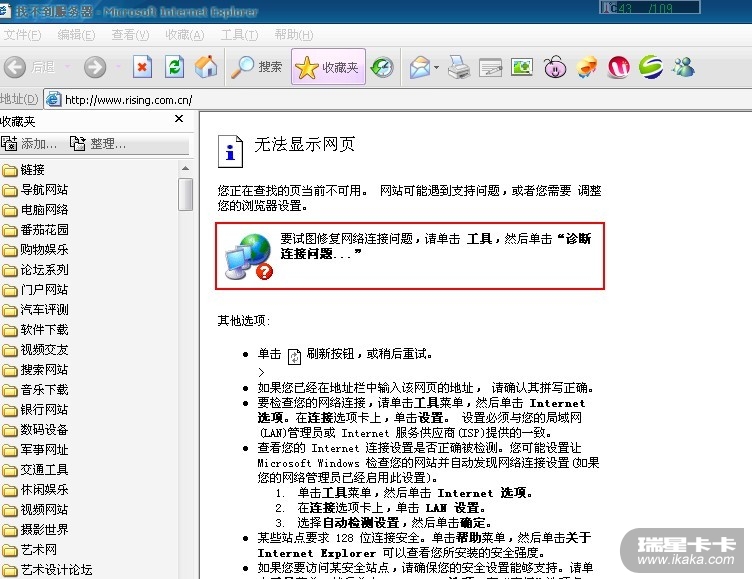Close the Favorites (收藏夹) side panel
The image size is (752, 579).
[x=179, y=118]
